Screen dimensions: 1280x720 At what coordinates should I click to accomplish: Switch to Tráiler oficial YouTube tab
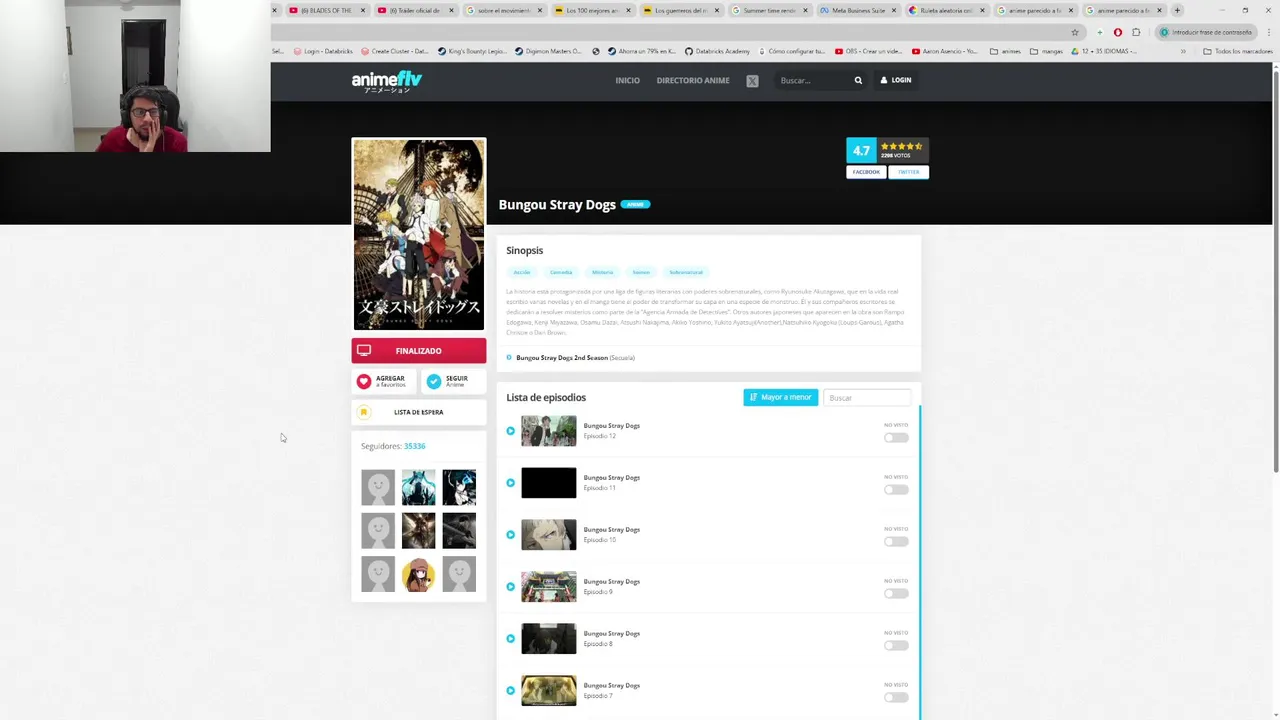point(414,10)
